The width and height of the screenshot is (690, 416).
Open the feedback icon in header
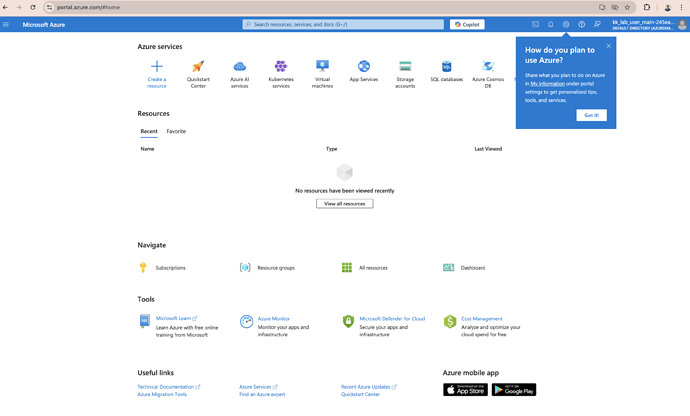[x=597, y=25]
